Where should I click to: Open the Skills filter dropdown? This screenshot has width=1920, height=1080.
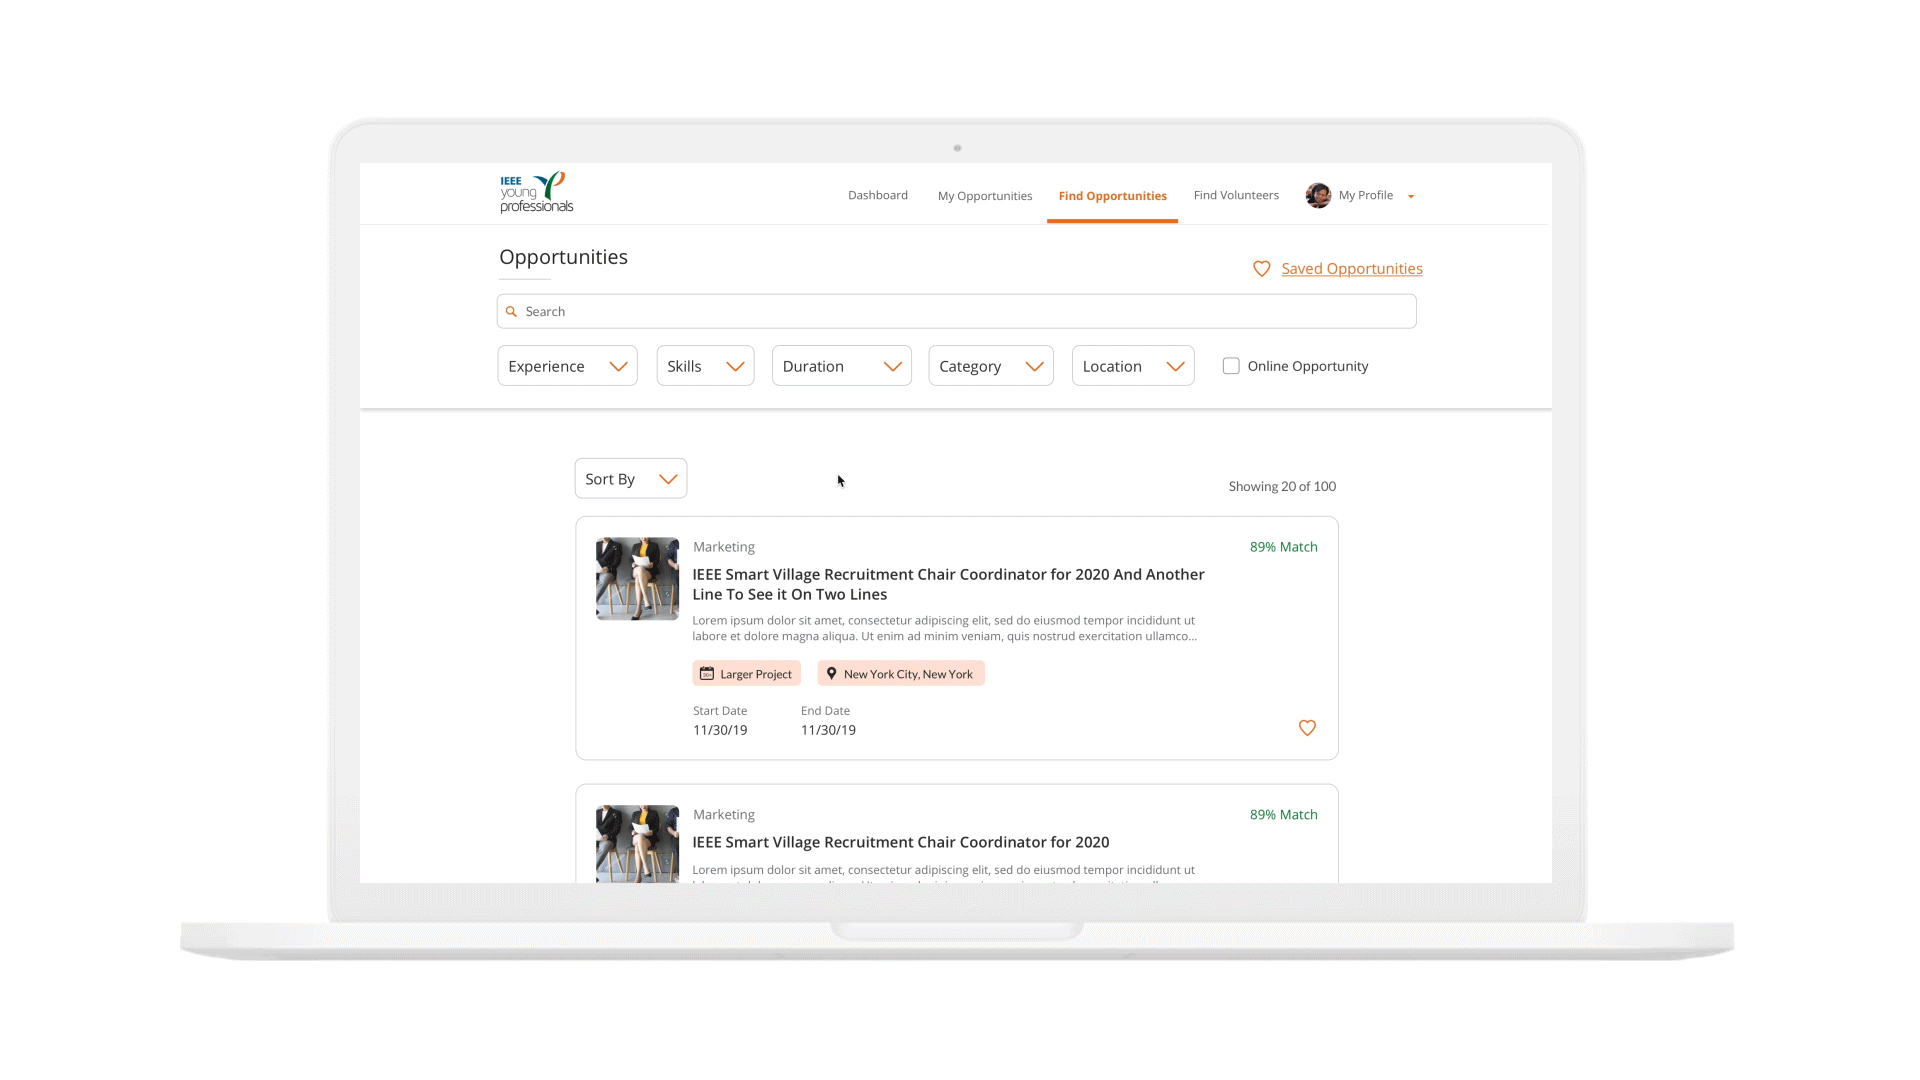tap(705, 366)
